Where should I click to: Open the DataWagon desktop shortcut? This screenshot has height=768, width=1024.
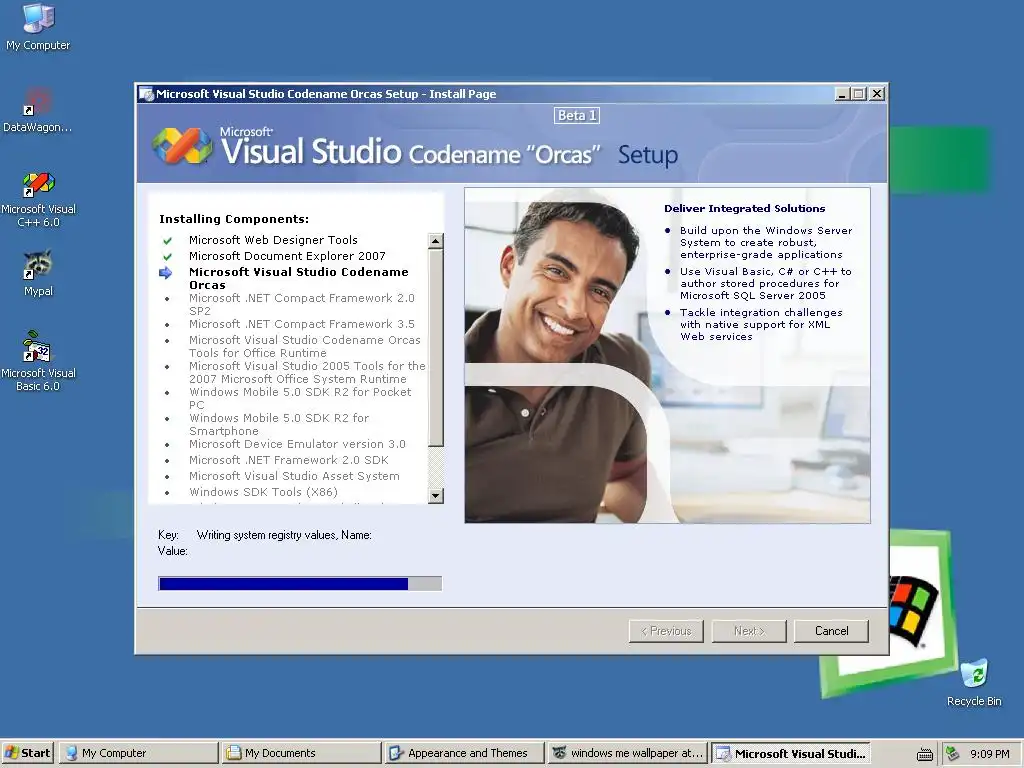pos(38,110)
